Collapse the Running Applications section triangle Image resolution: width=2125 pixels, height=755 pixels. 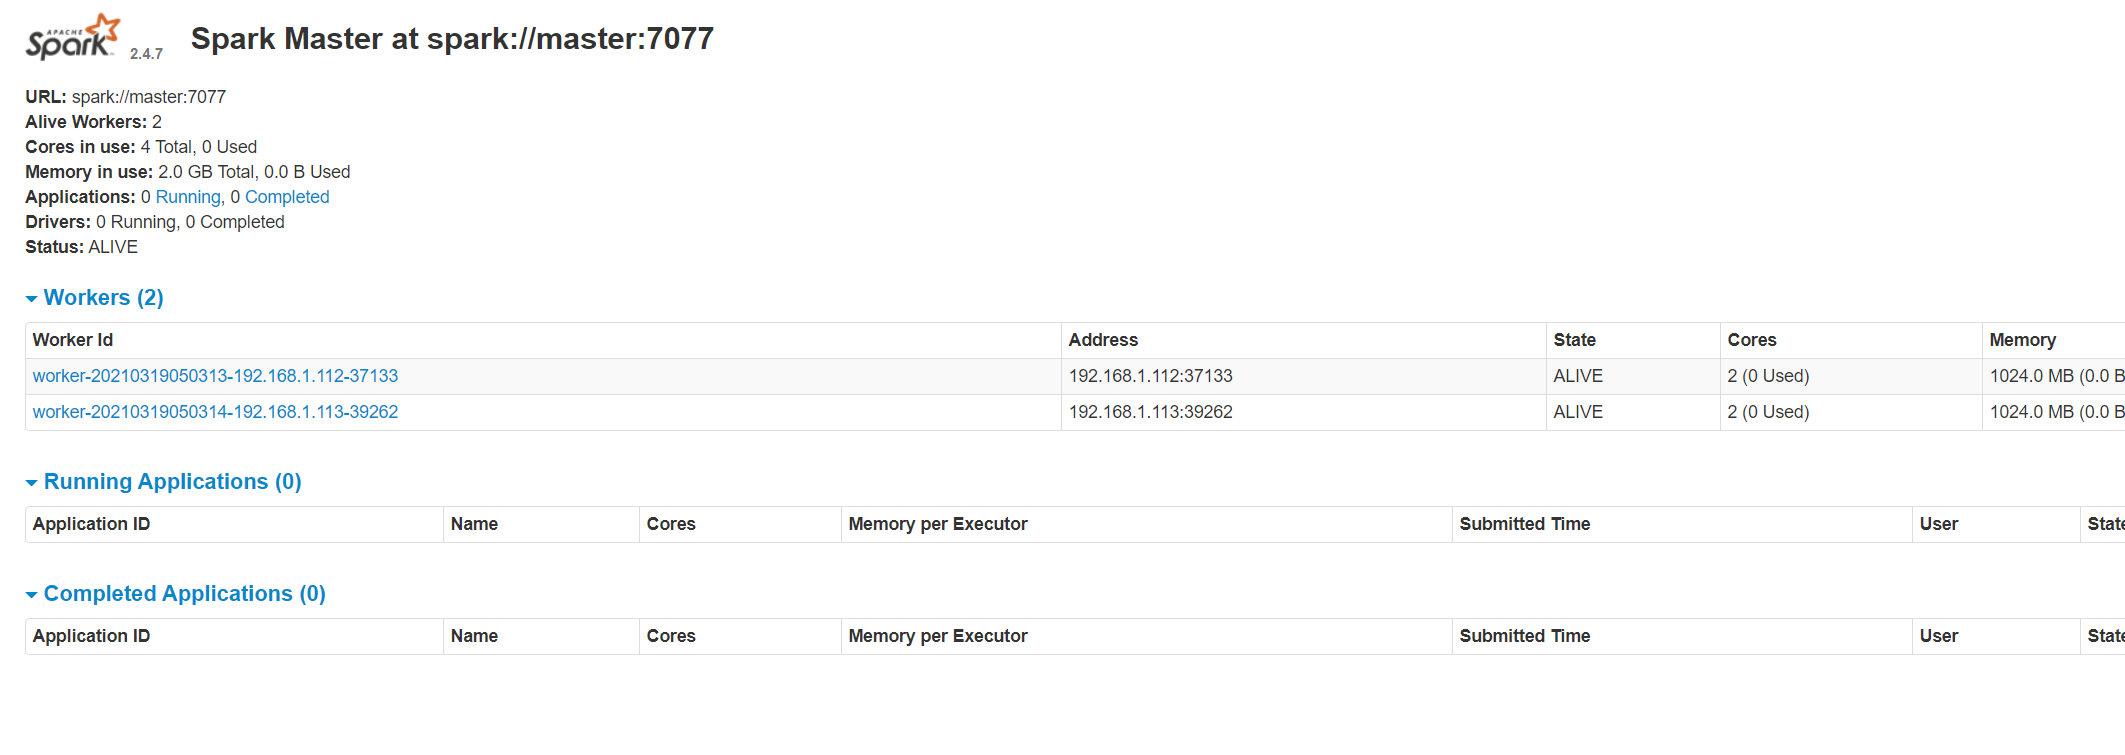(33, 482)
